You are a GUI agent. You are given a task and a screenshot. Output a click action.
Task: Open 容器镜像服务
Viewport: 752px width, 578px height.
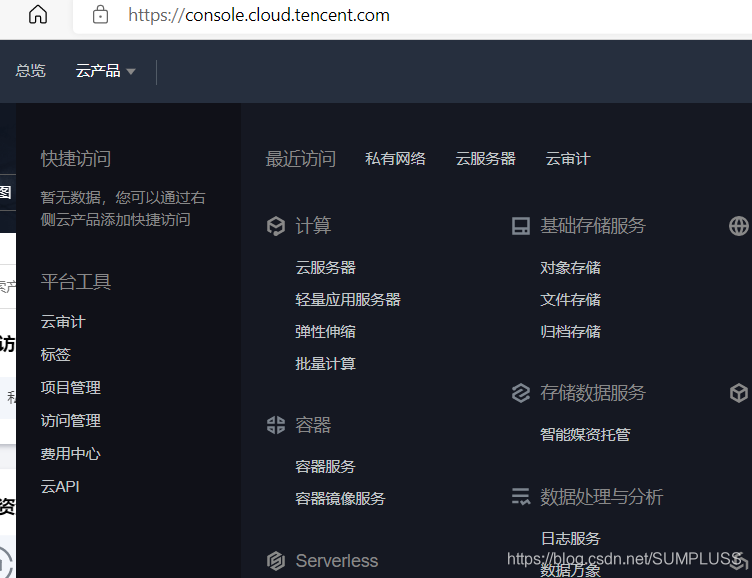pyautogui.click(x=340, y=499)
